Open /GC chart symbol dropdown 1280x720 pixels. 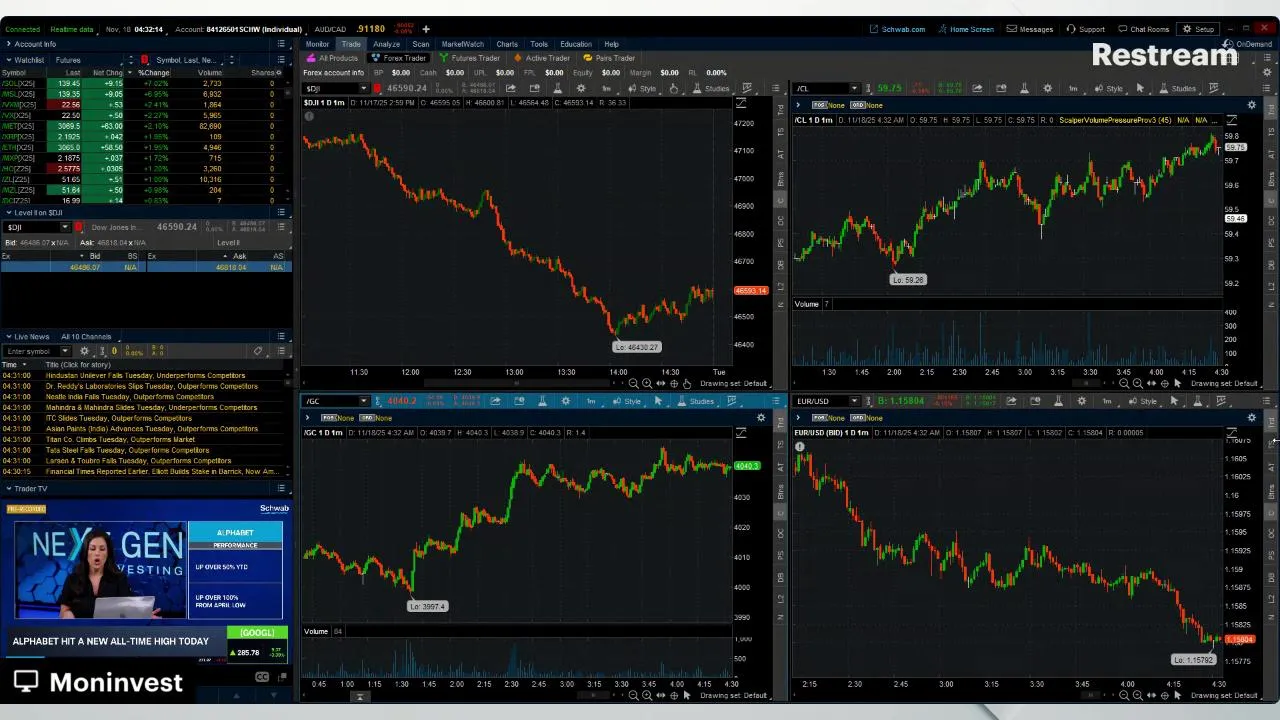(x=366, y=401)
